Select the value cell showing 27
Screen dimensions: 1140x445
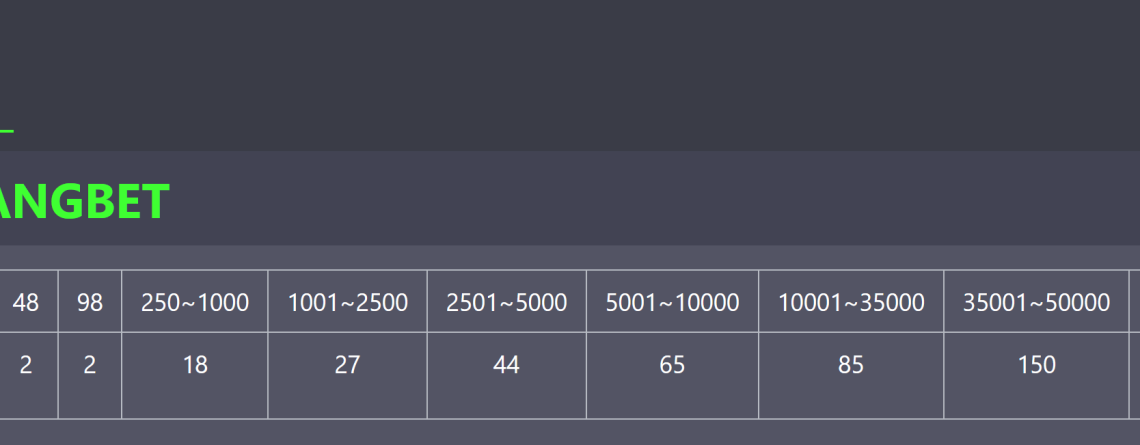[348, 376]
